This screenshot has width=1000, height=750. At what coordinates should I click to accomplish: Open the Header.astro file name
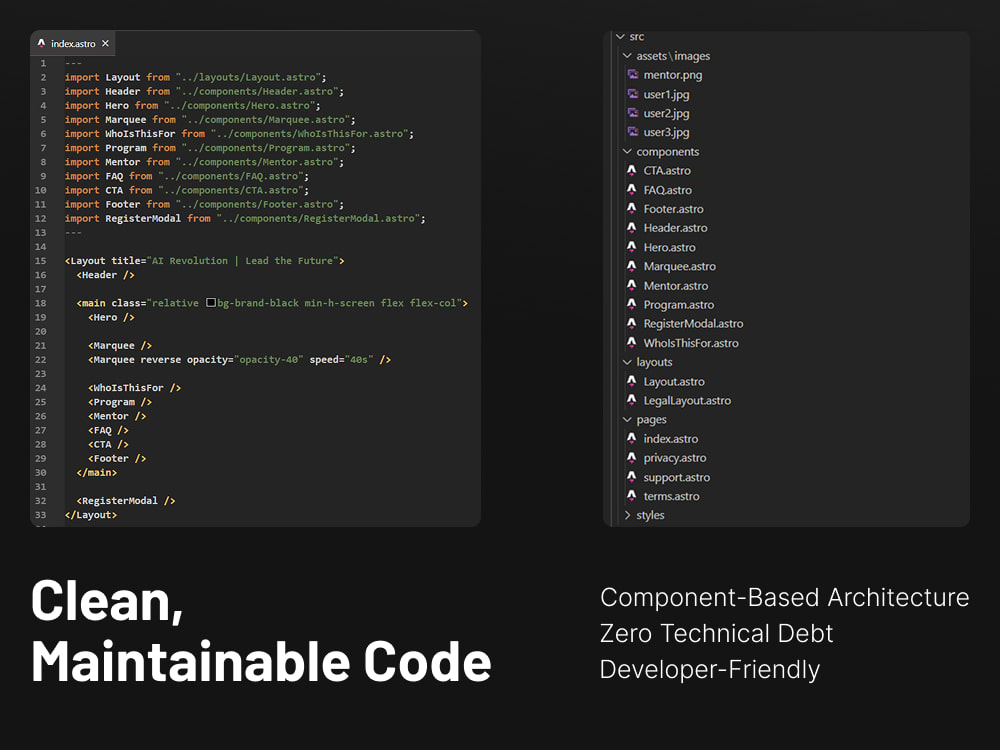pyautogui.click(x=675, y=228)
